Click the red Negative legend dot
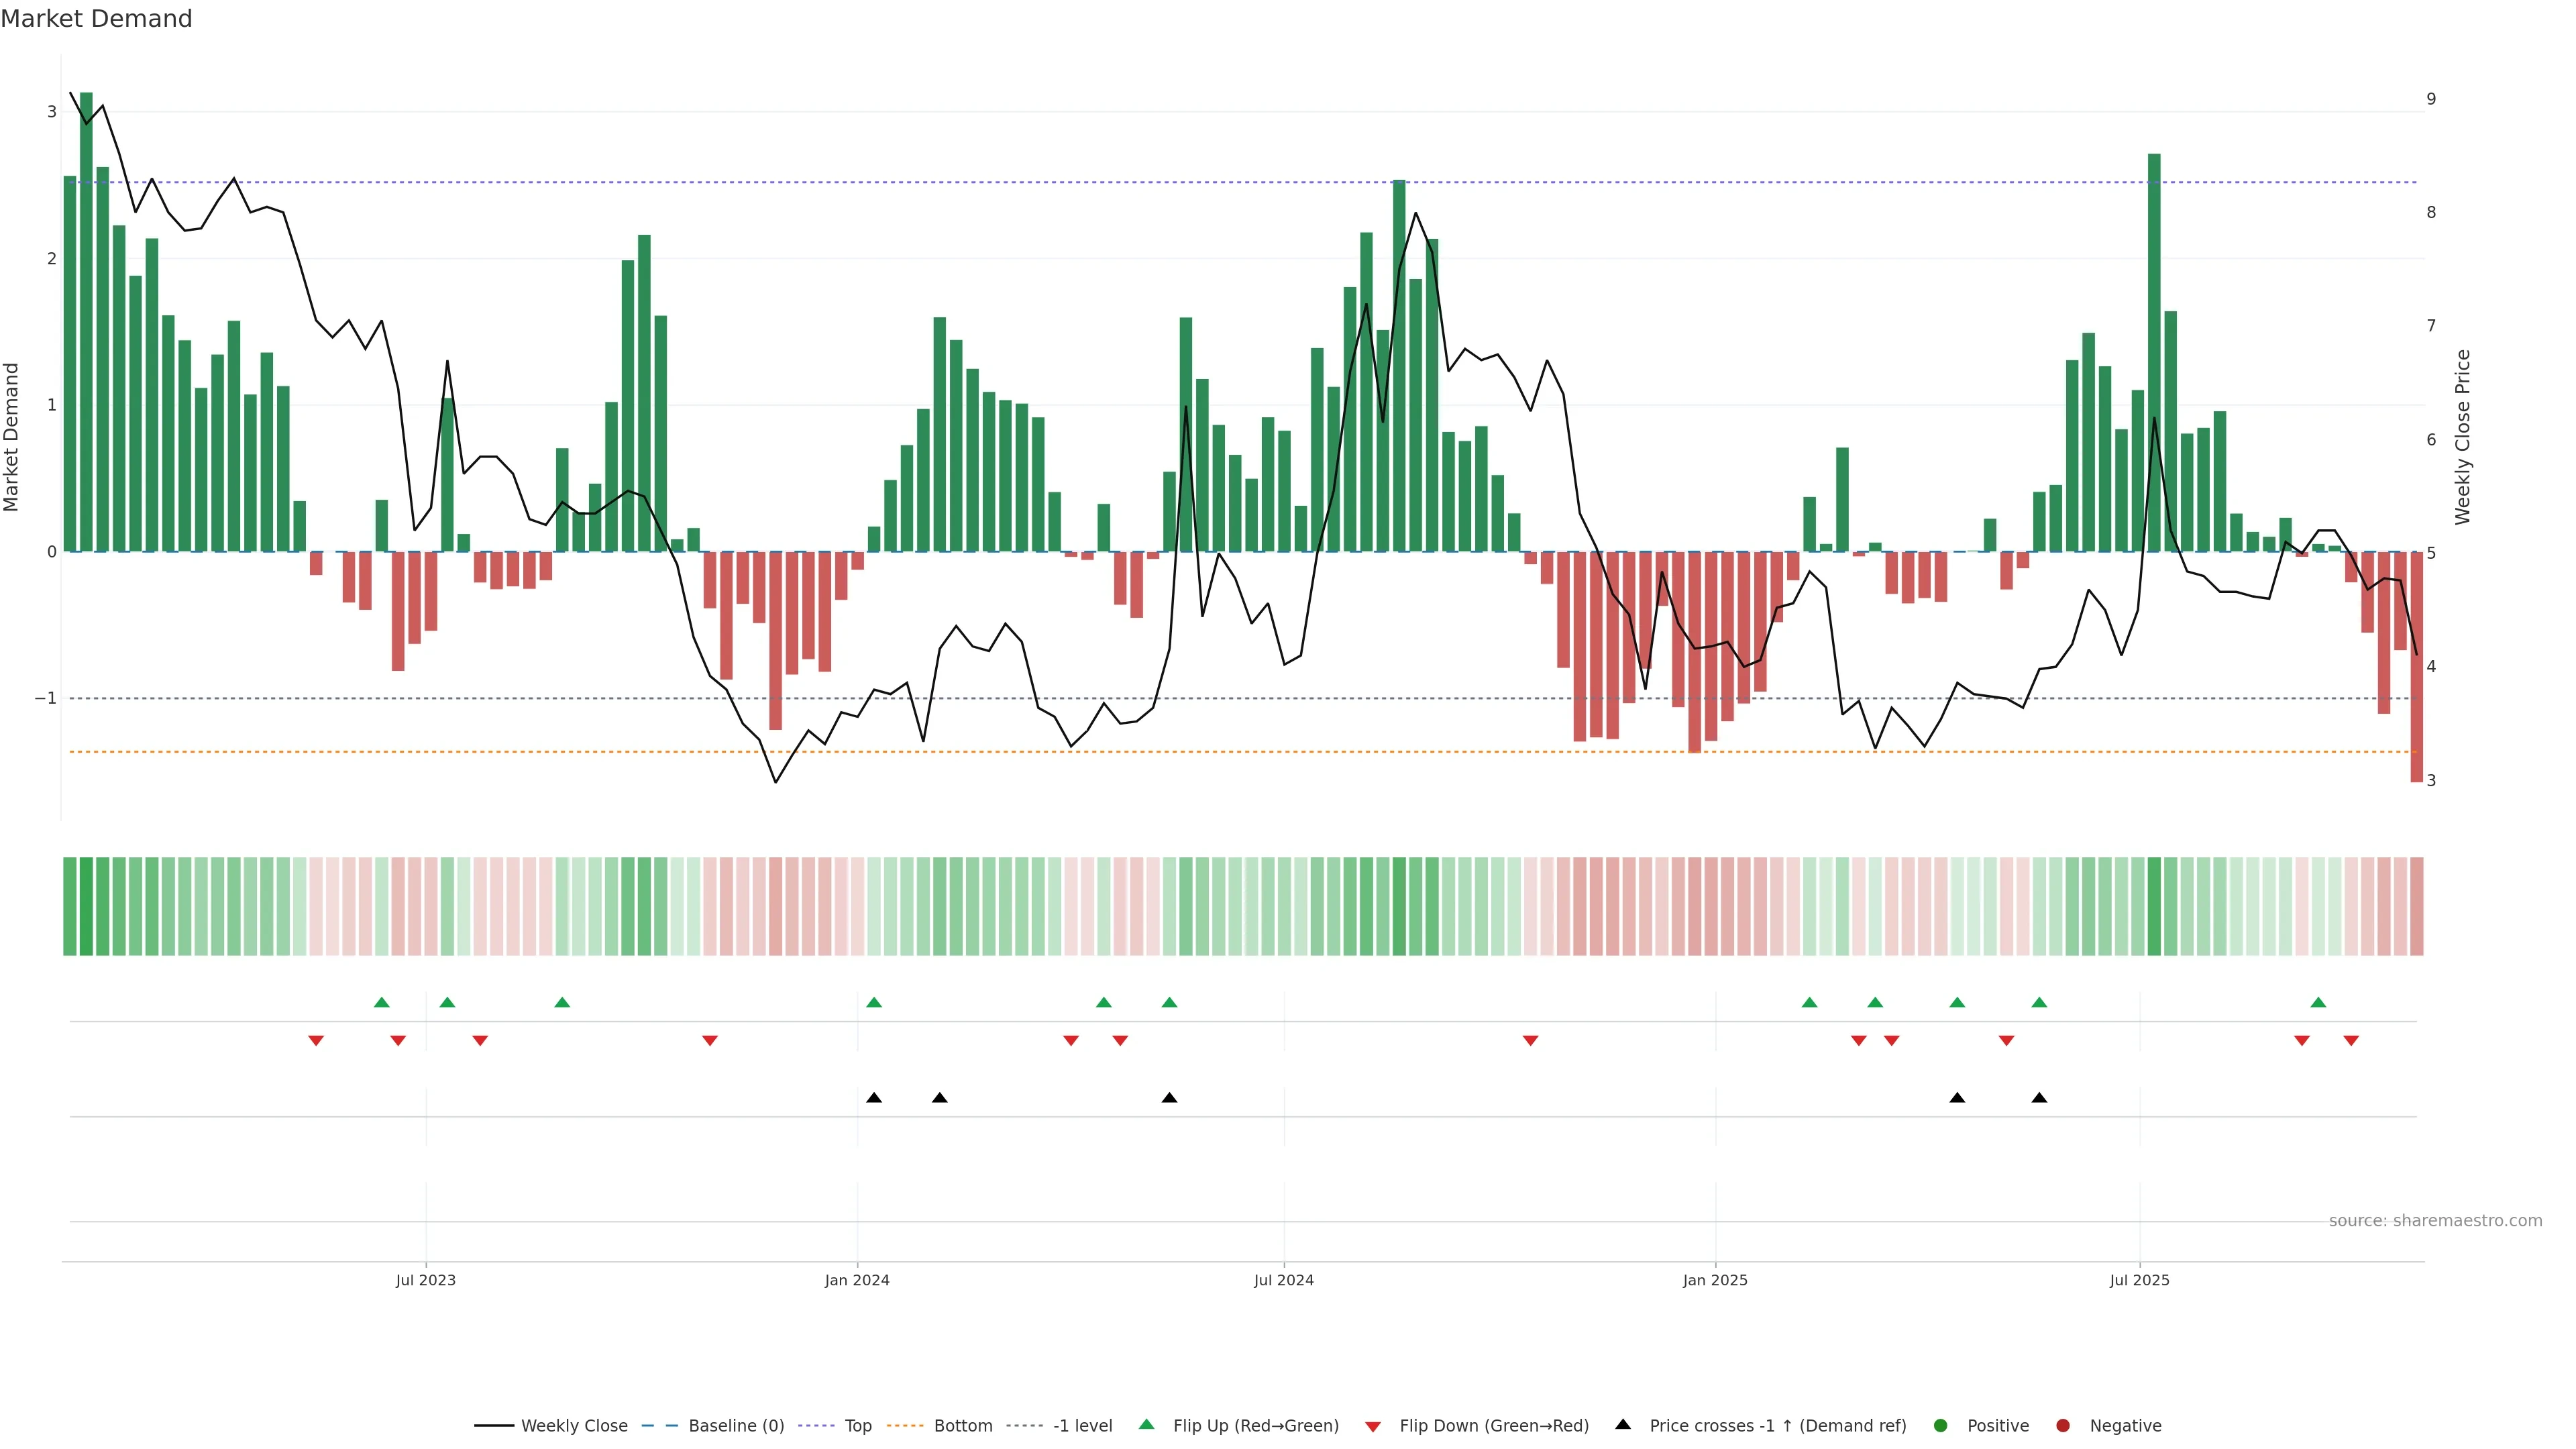2576x1449 pixels. tap(2063, 1425)
